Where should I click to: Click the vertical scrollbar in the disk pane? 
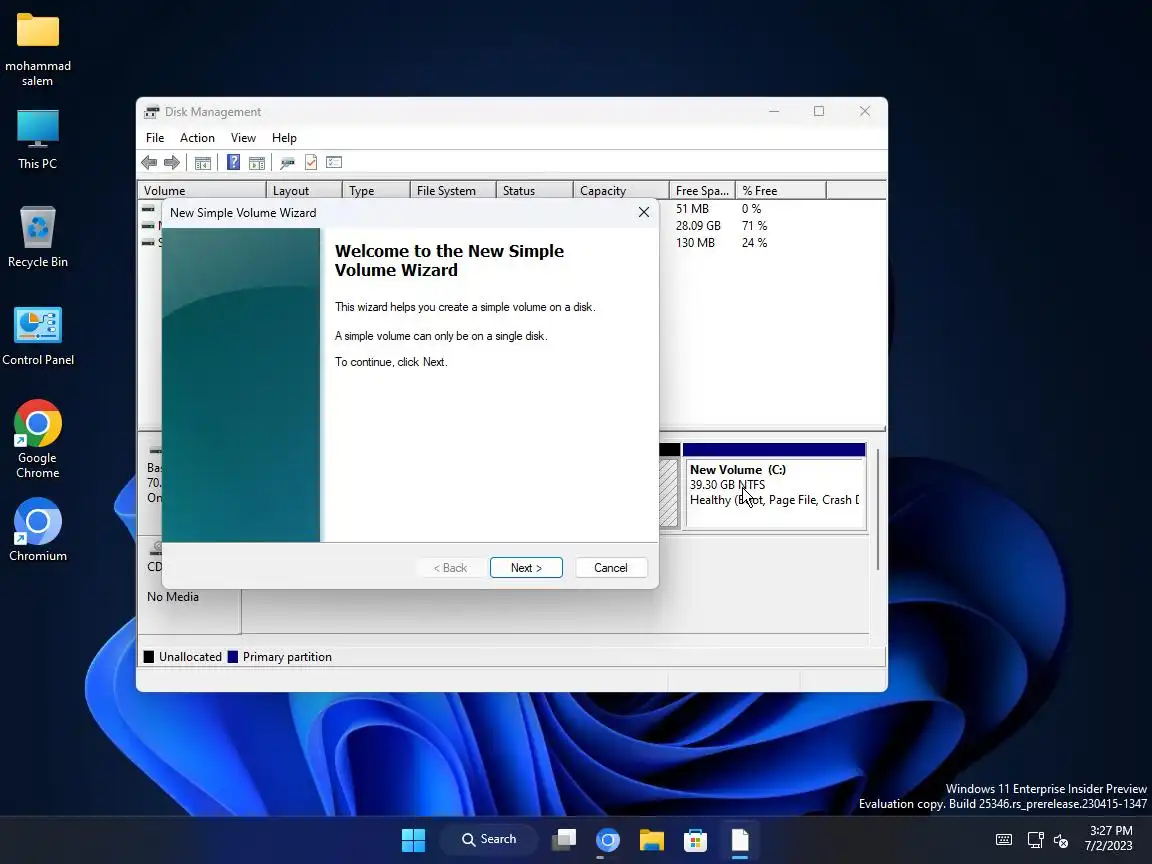pos(878,510)
